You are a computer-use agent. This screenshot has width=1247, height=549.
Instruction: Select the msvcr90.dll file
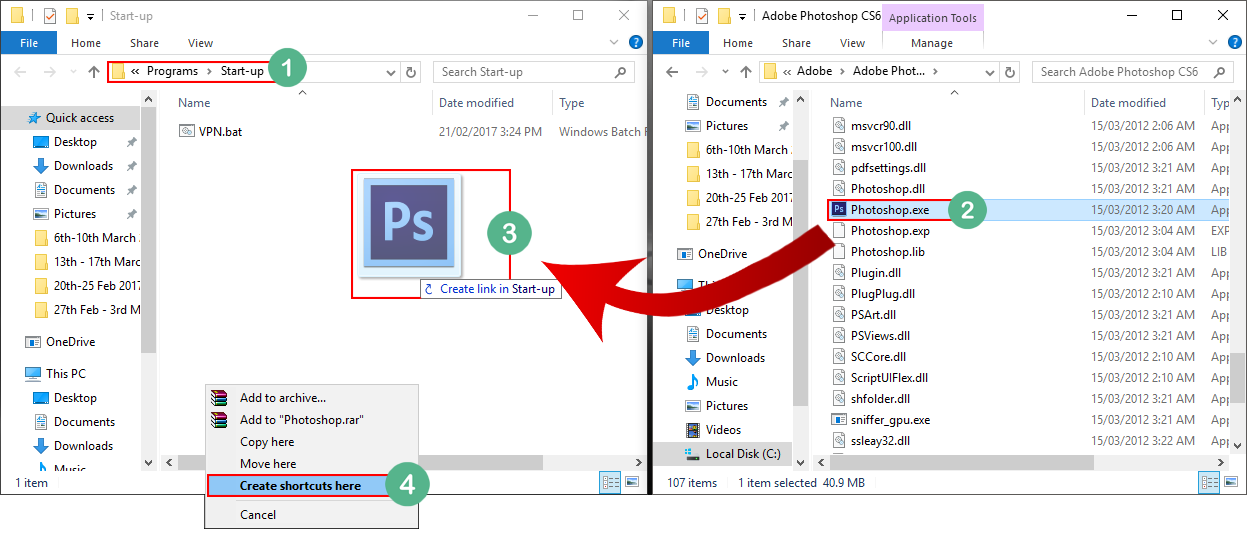pos(882,125)
